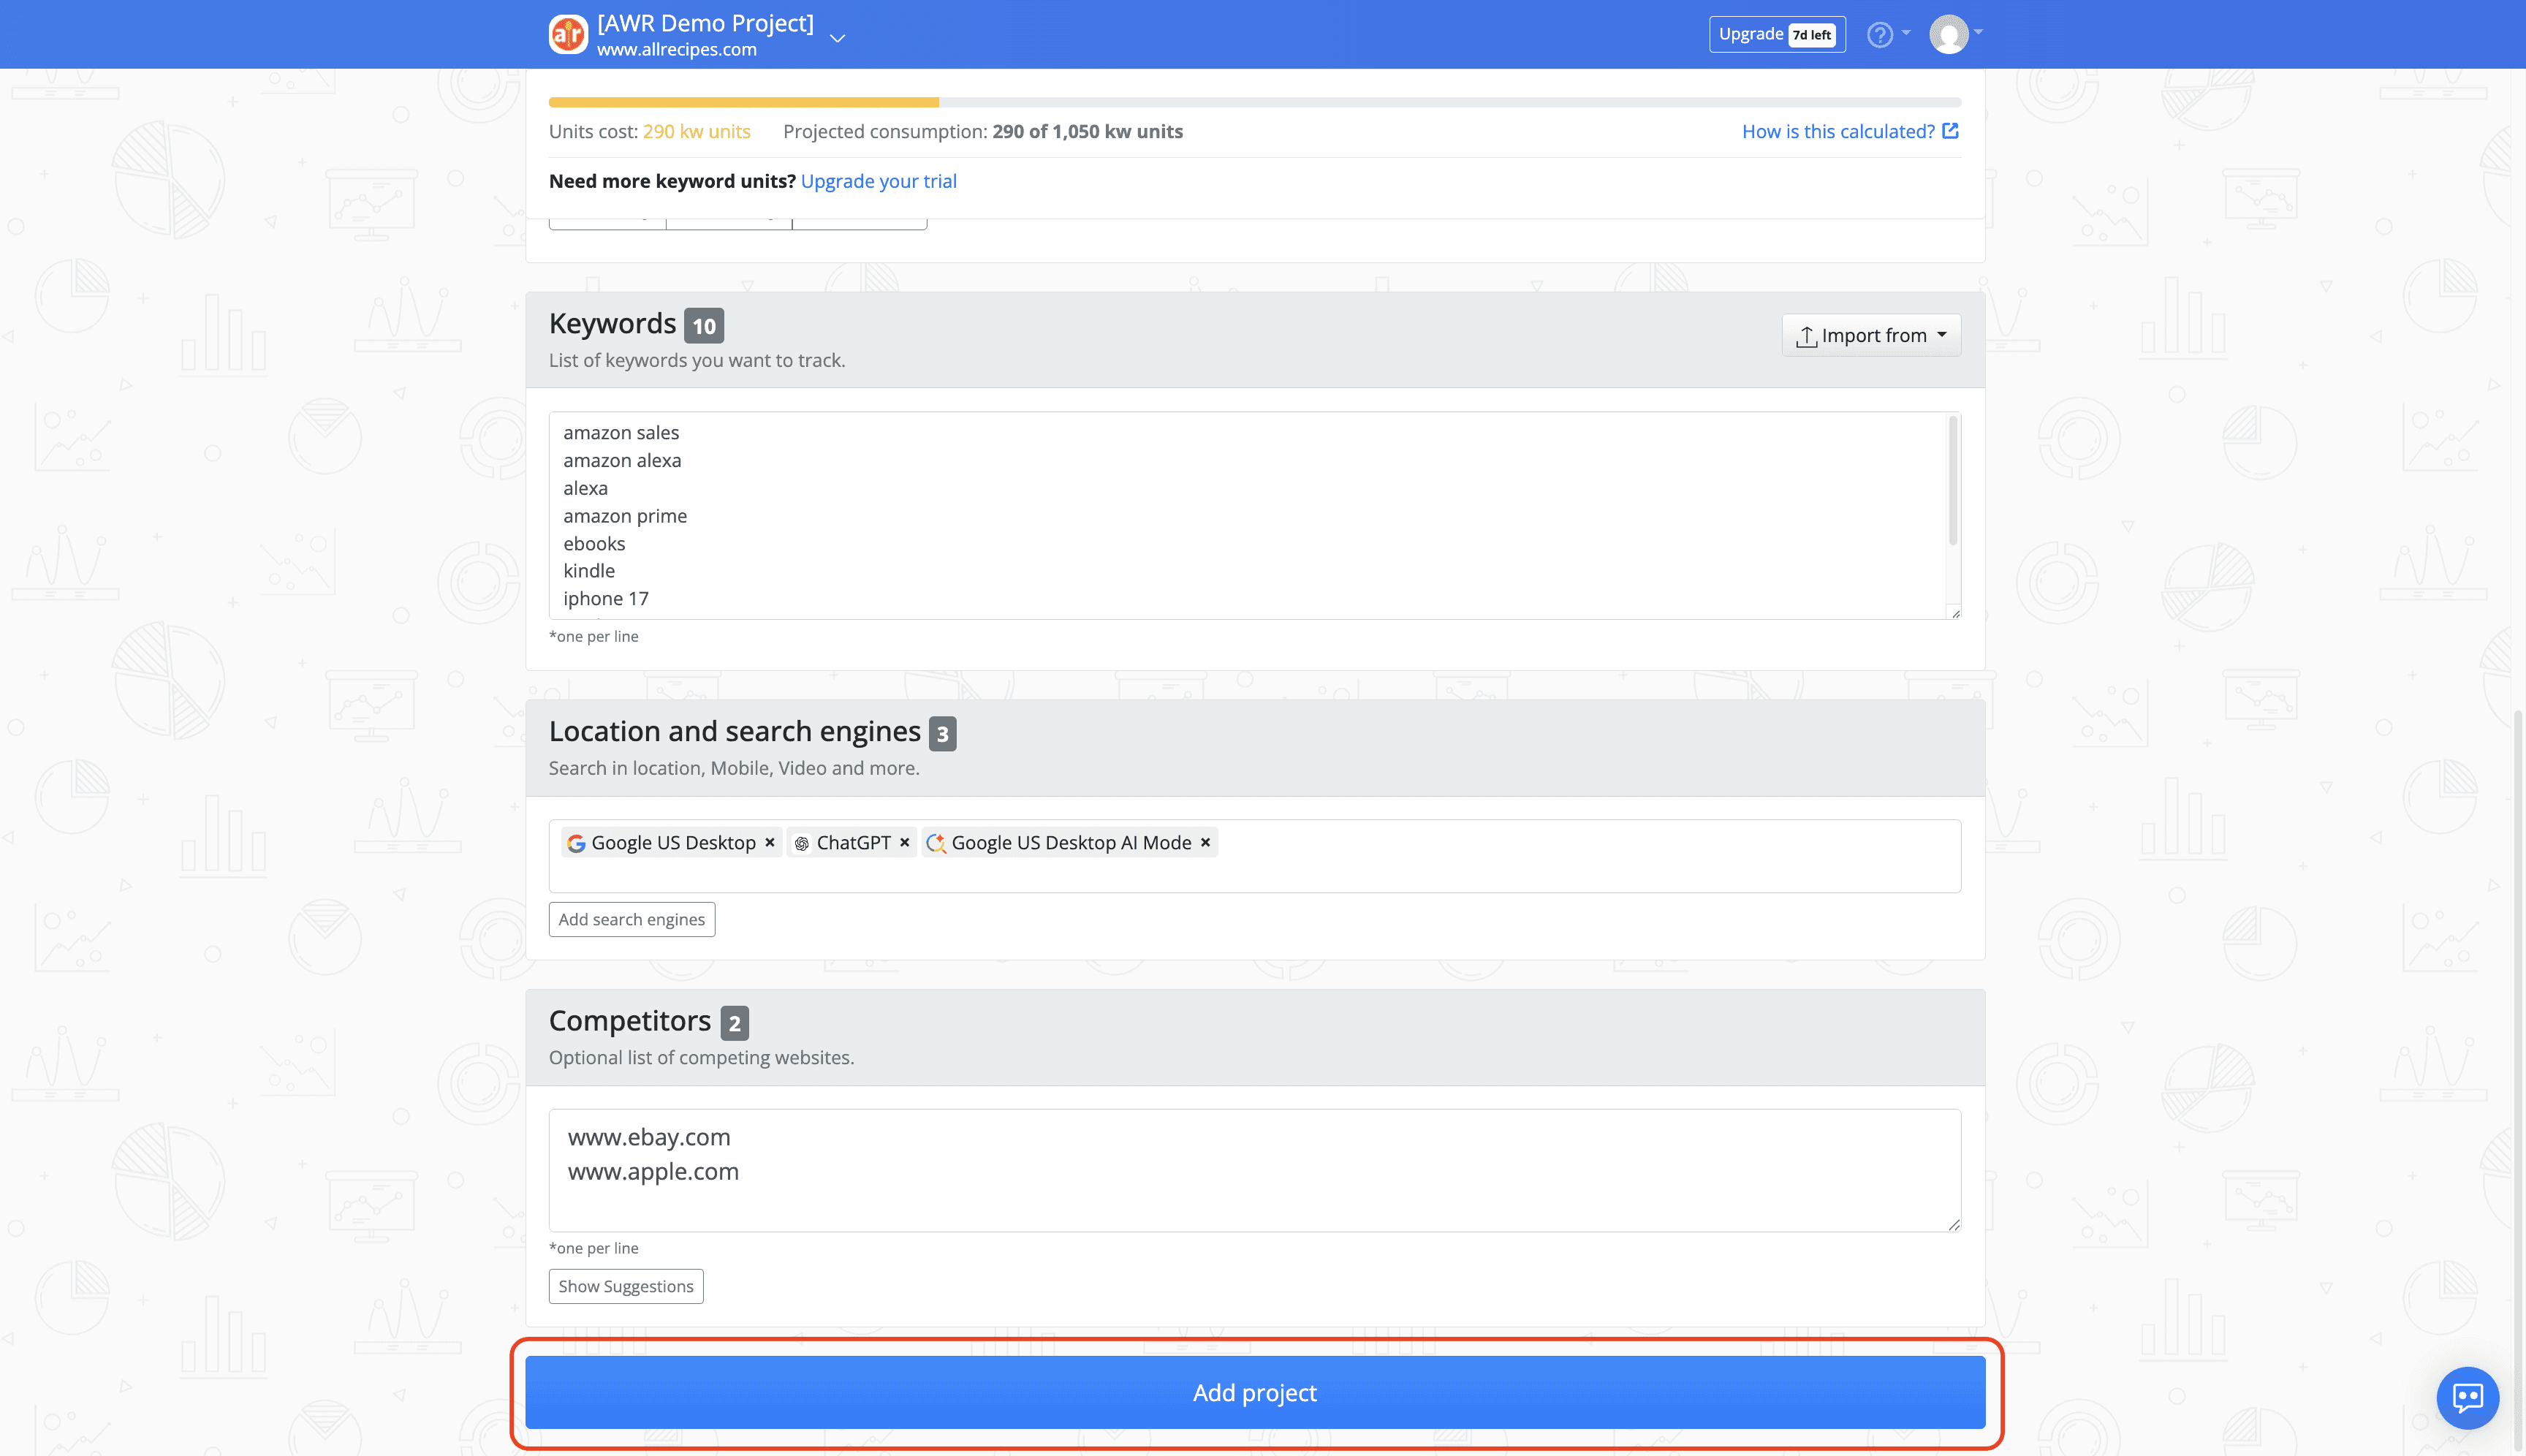2526x1456 pixels.
Task: Click the Keywords count badge 10
Action: [x=704, y=326]
